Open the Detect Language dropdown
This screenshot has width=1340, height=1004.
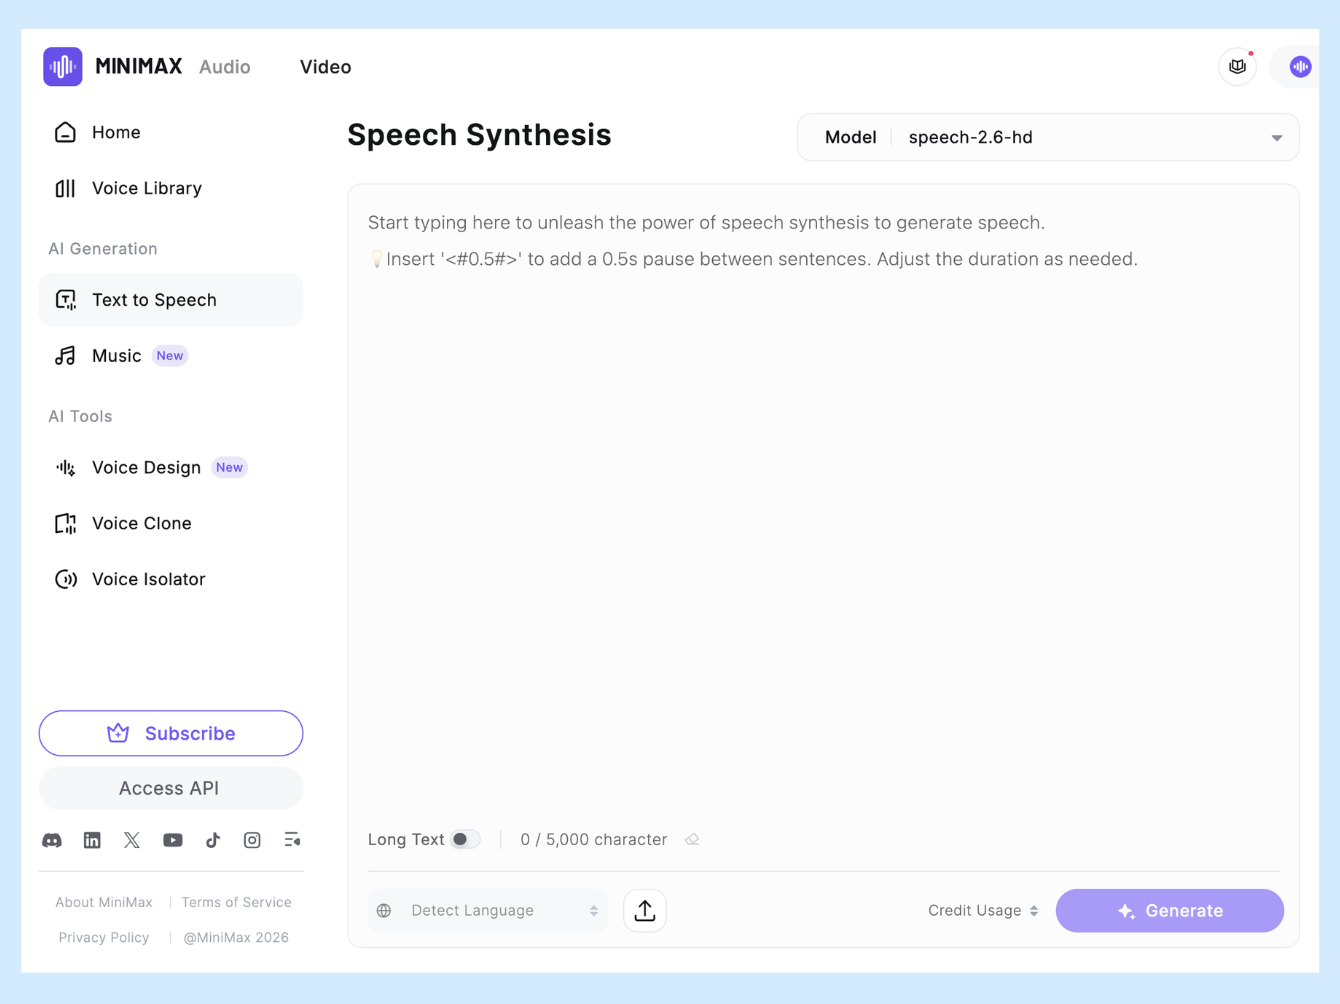[489, 911]
